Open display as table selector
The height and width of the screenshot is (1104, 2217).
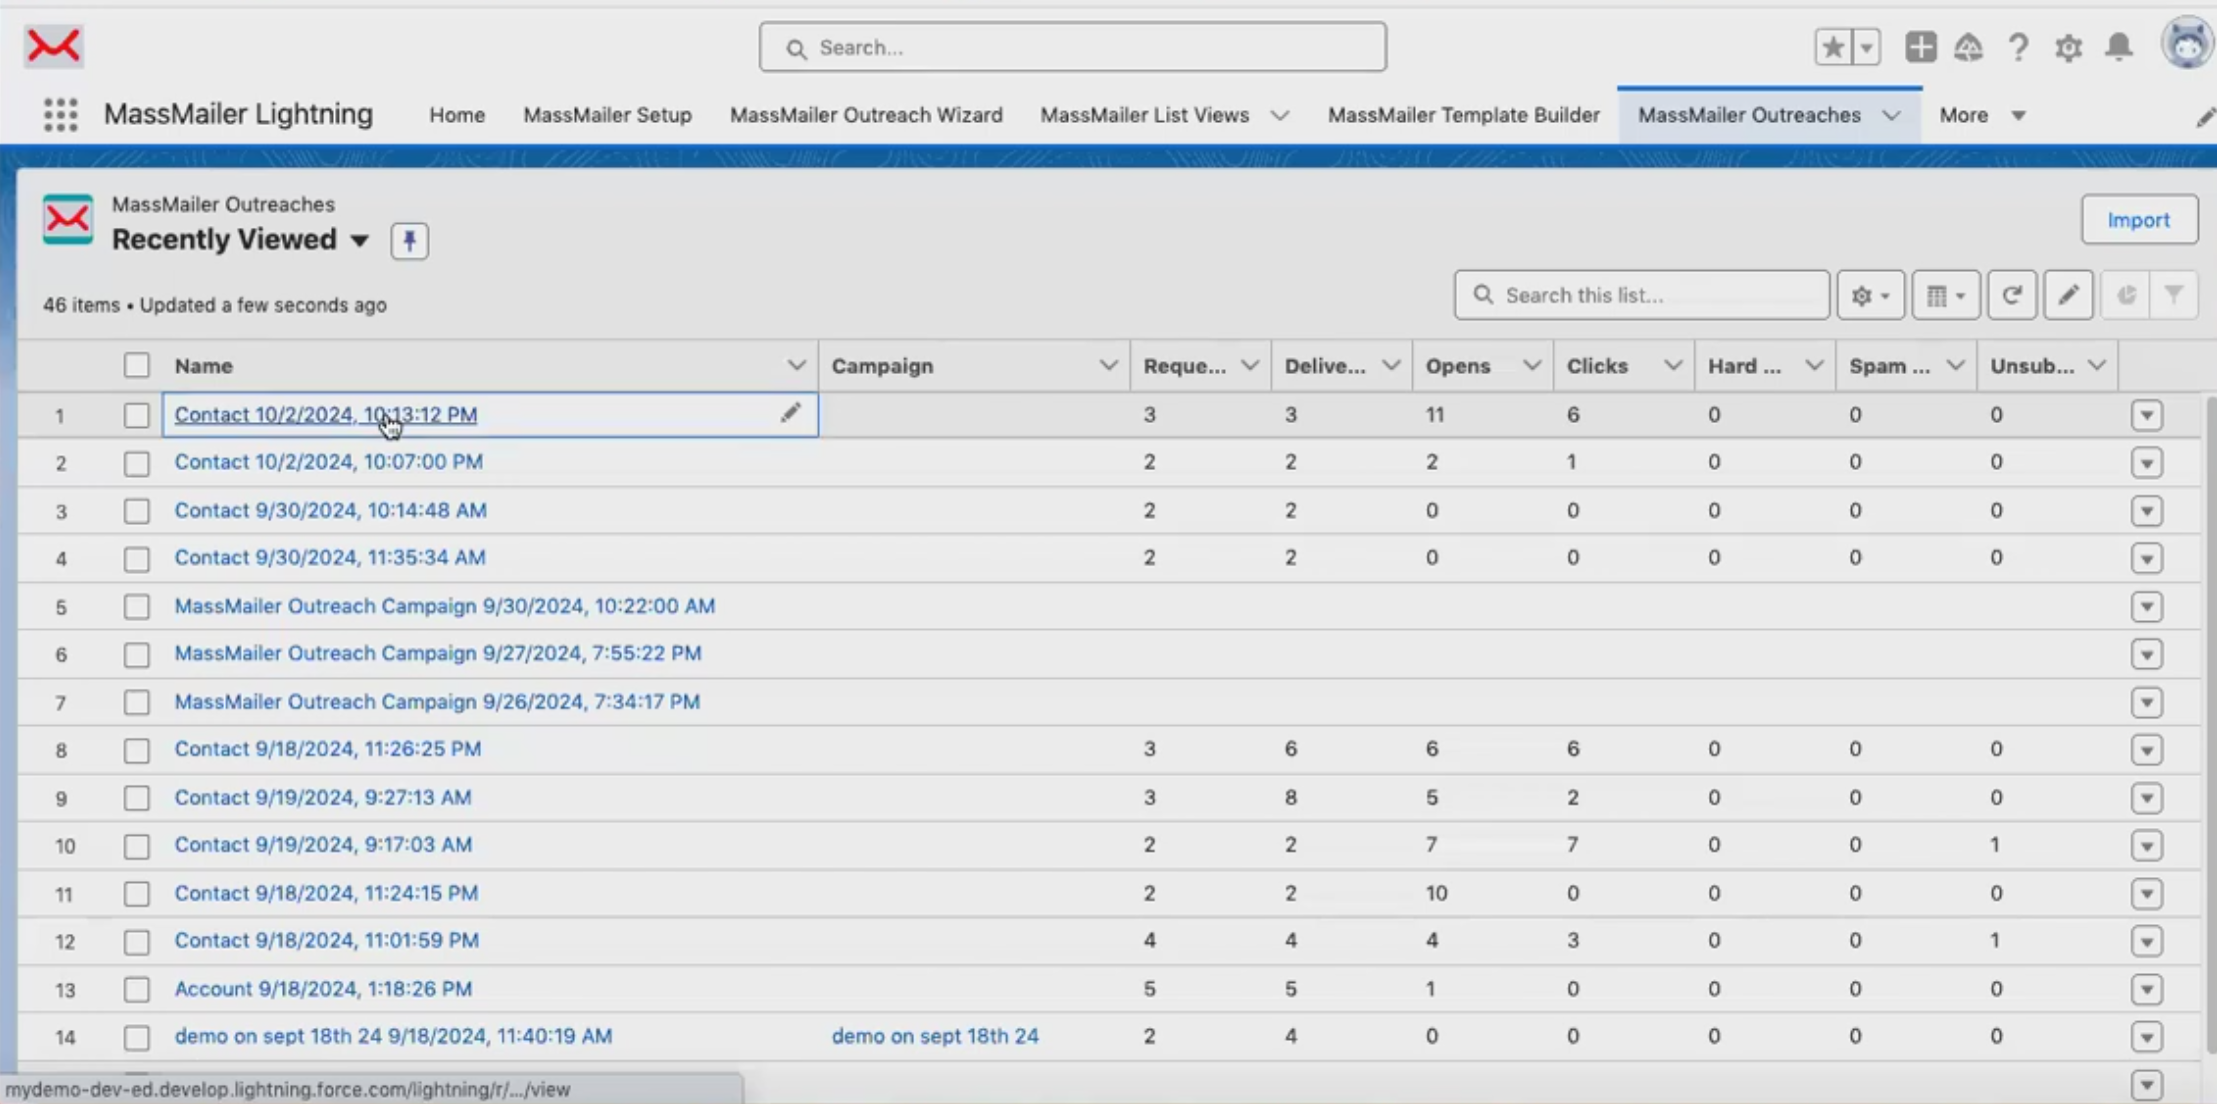1945,295
